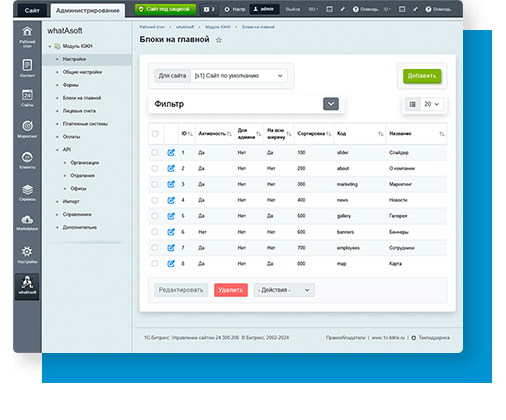Expand the Фильтр panel with arrow button

(x=331, y=104)
